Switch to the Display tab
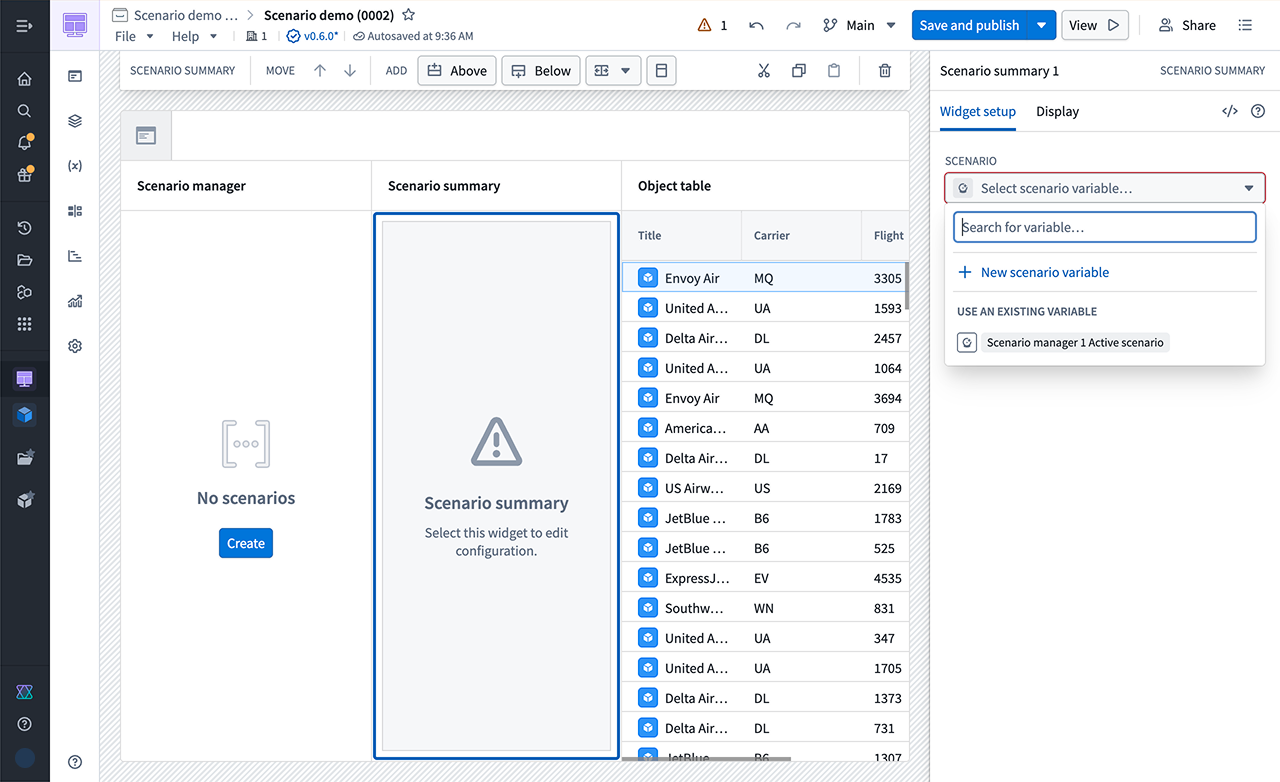This screenshot has height=782, width=1280. click(1057, 111)
